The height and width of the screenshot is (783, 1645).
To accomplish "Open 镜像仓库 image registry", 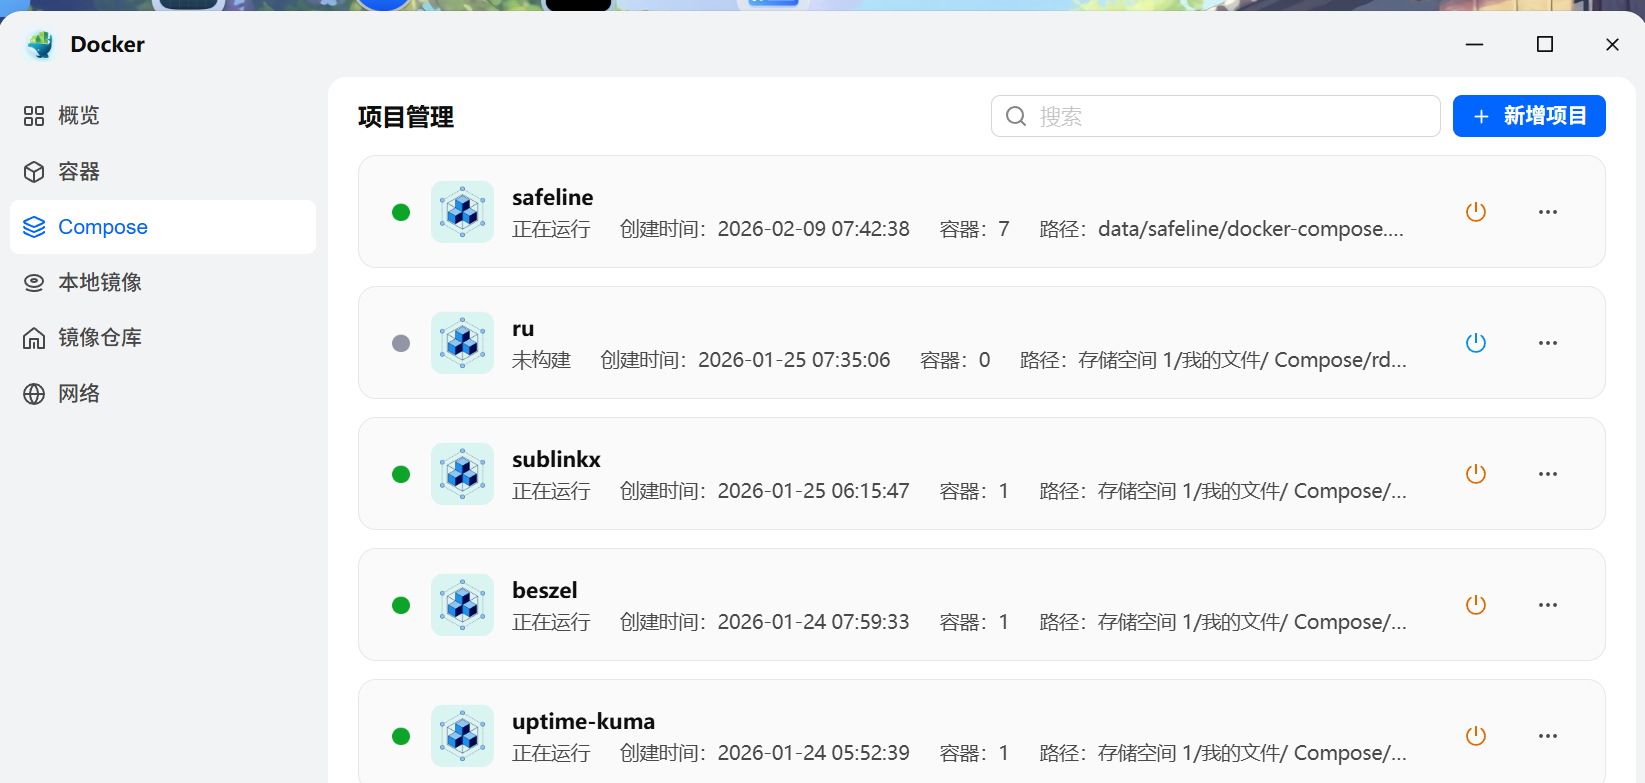I will 163,338.
